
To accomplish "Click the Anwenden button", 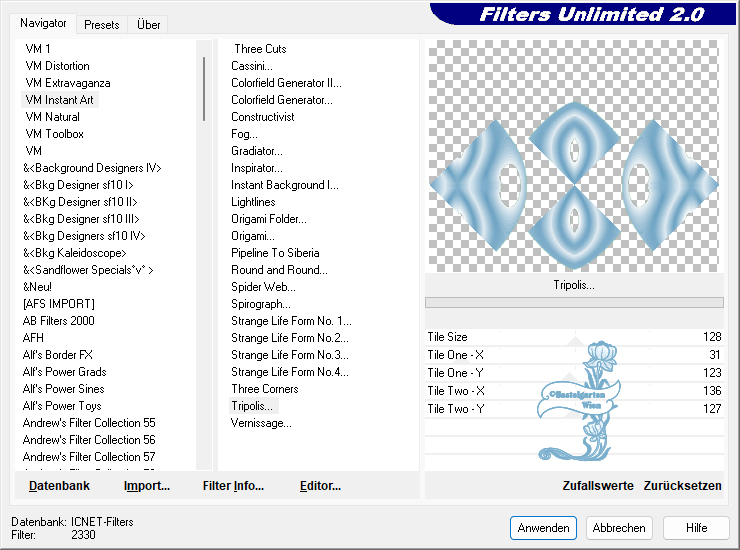I will (543, 528).
